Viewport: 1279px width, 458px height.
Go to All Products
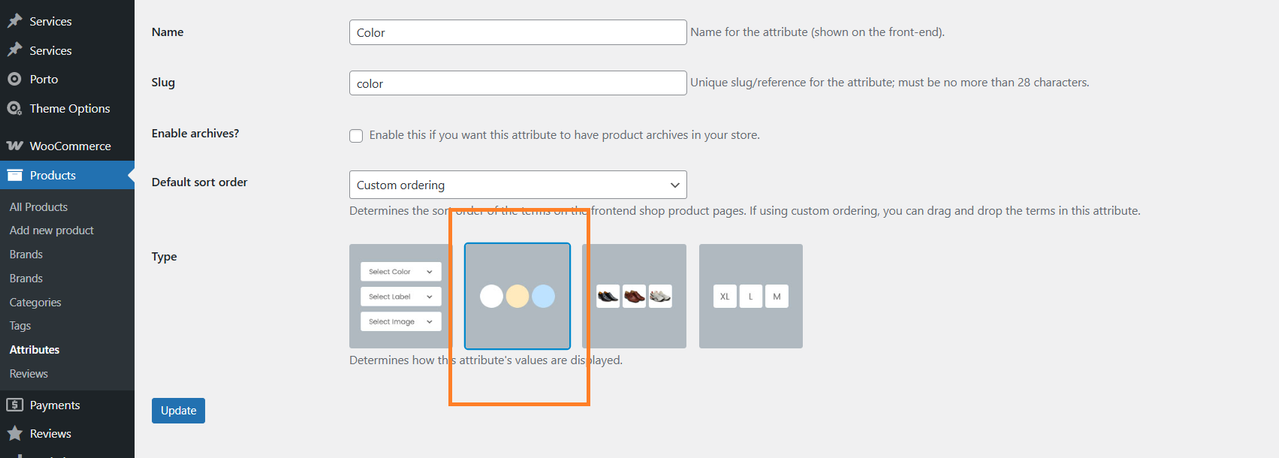pos(38,207)
